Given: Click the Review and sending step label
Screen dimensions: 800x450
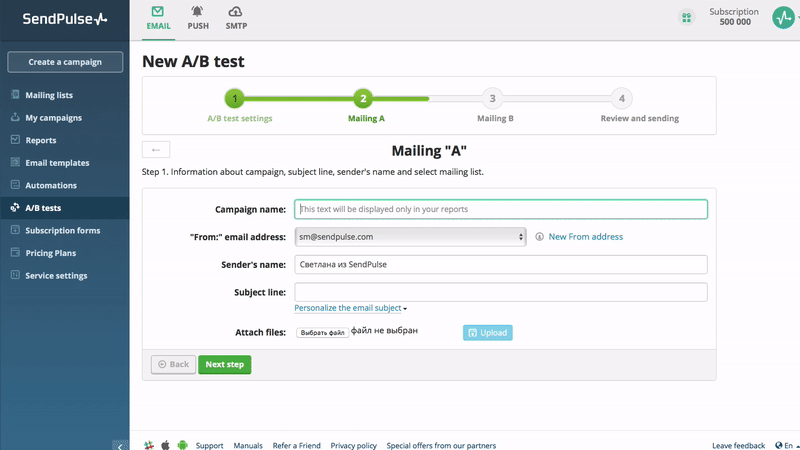Looking at the screenshot, I should click(639, 118).
